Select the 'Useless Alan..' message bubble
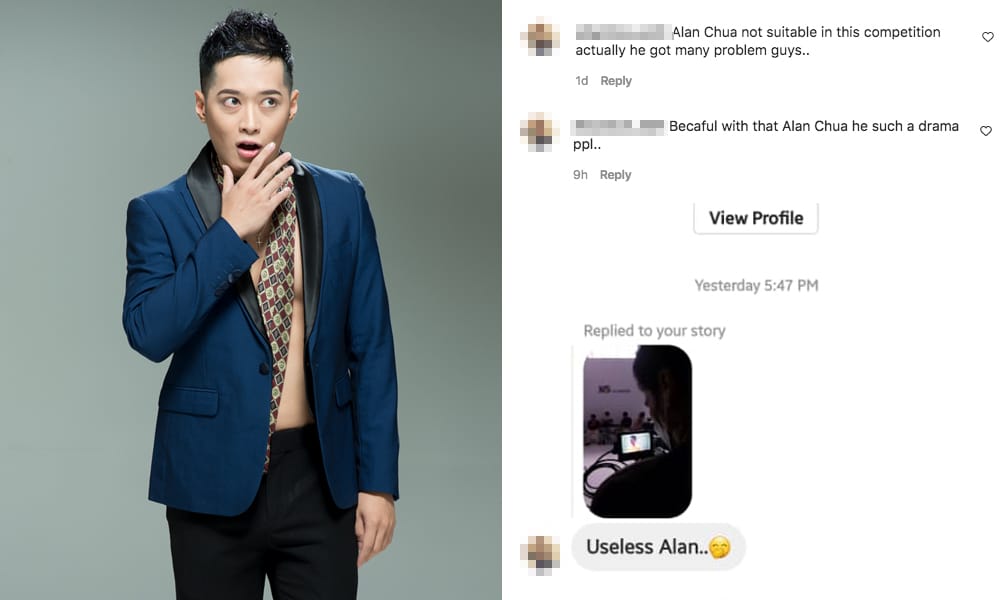 point(658,547)
